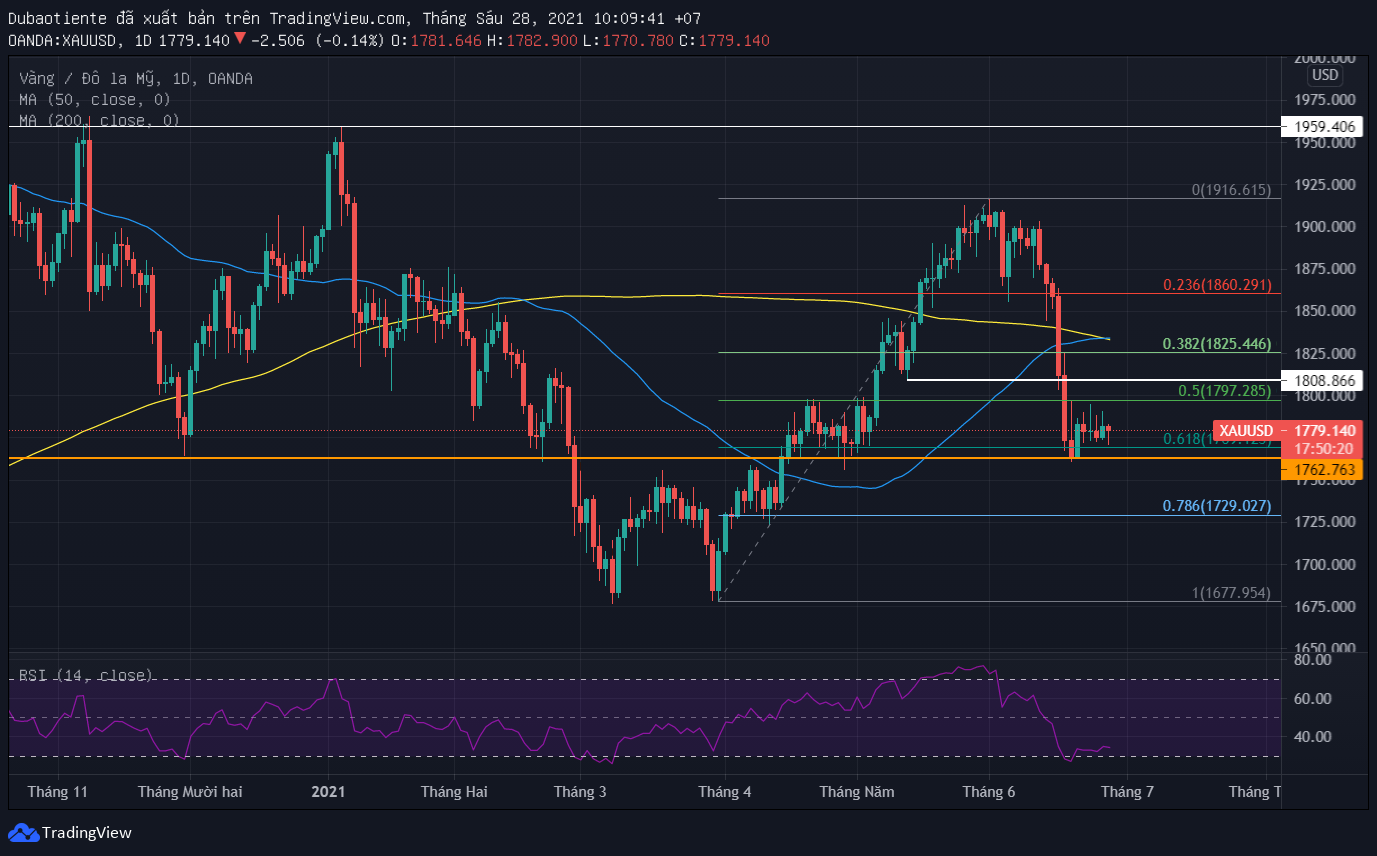
Task: Click the 2000.000 price axis tick
Action: (1324, 58)
